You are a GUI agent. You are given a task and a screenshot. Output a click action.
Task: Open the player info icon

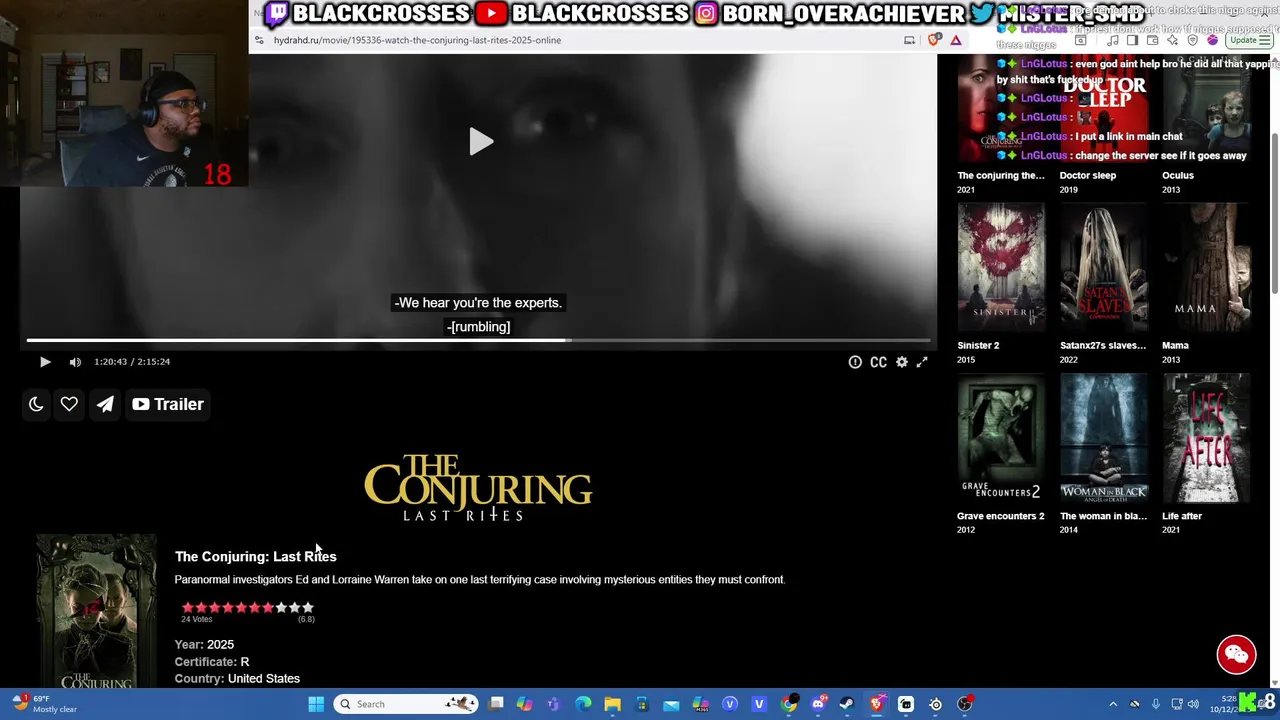point(855,362)
